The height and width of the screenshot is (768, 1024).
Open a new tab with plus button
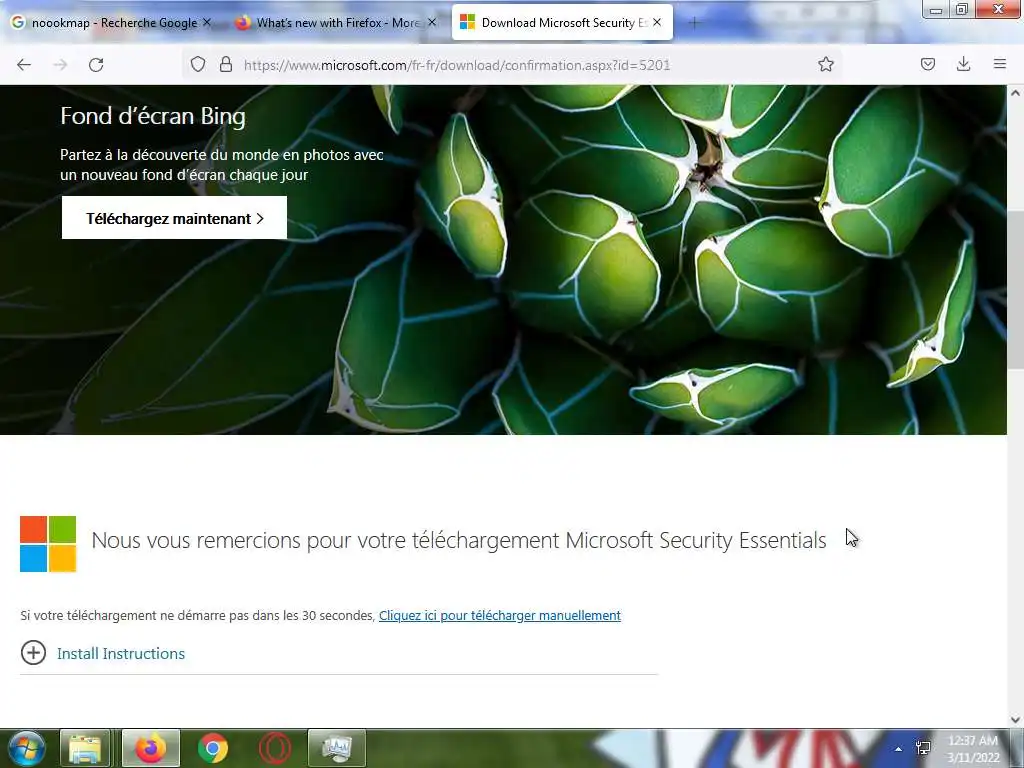(x=694, y=23)
